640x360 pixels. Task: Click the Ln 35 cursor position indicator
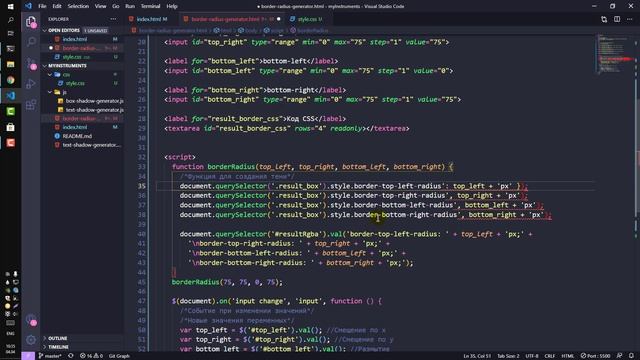click(x=477, y=356)
